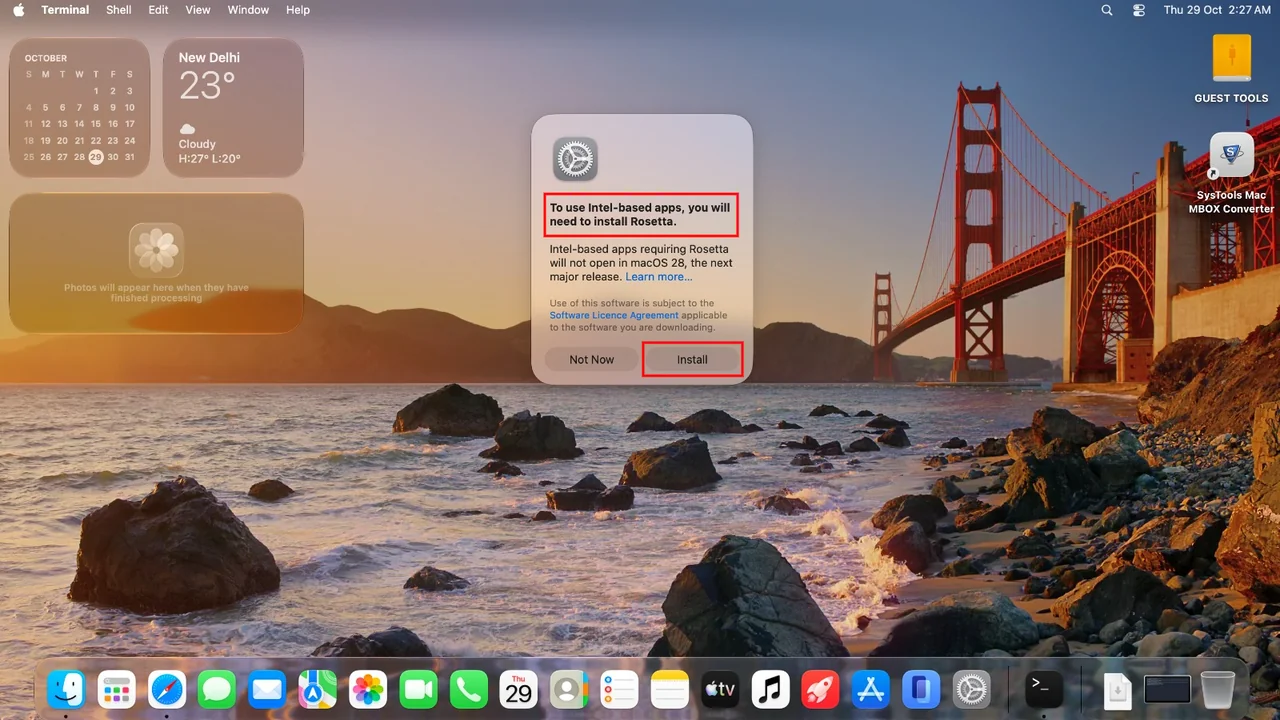Open the Apple menu
Image resolution: width=1280 pixels, height=720 pixels.
pyautogui.click(x=18, y=10)
